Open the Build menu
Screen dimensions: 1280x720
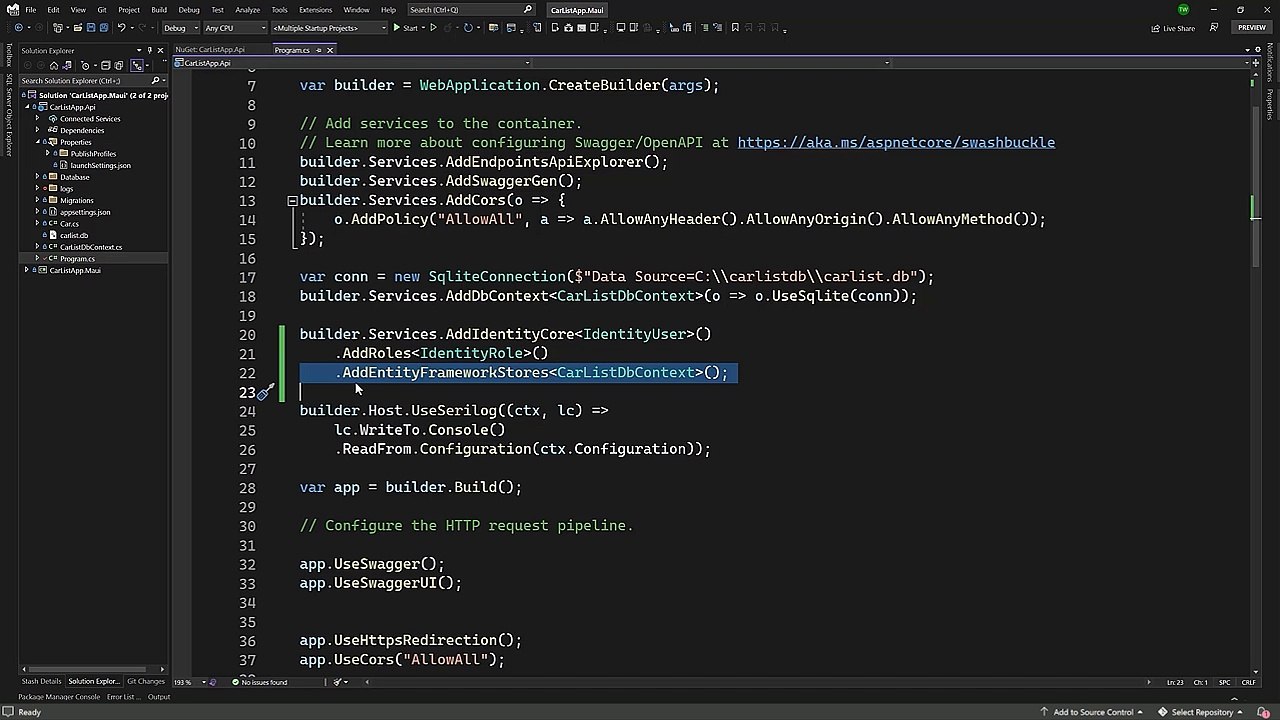coord(159,10)
